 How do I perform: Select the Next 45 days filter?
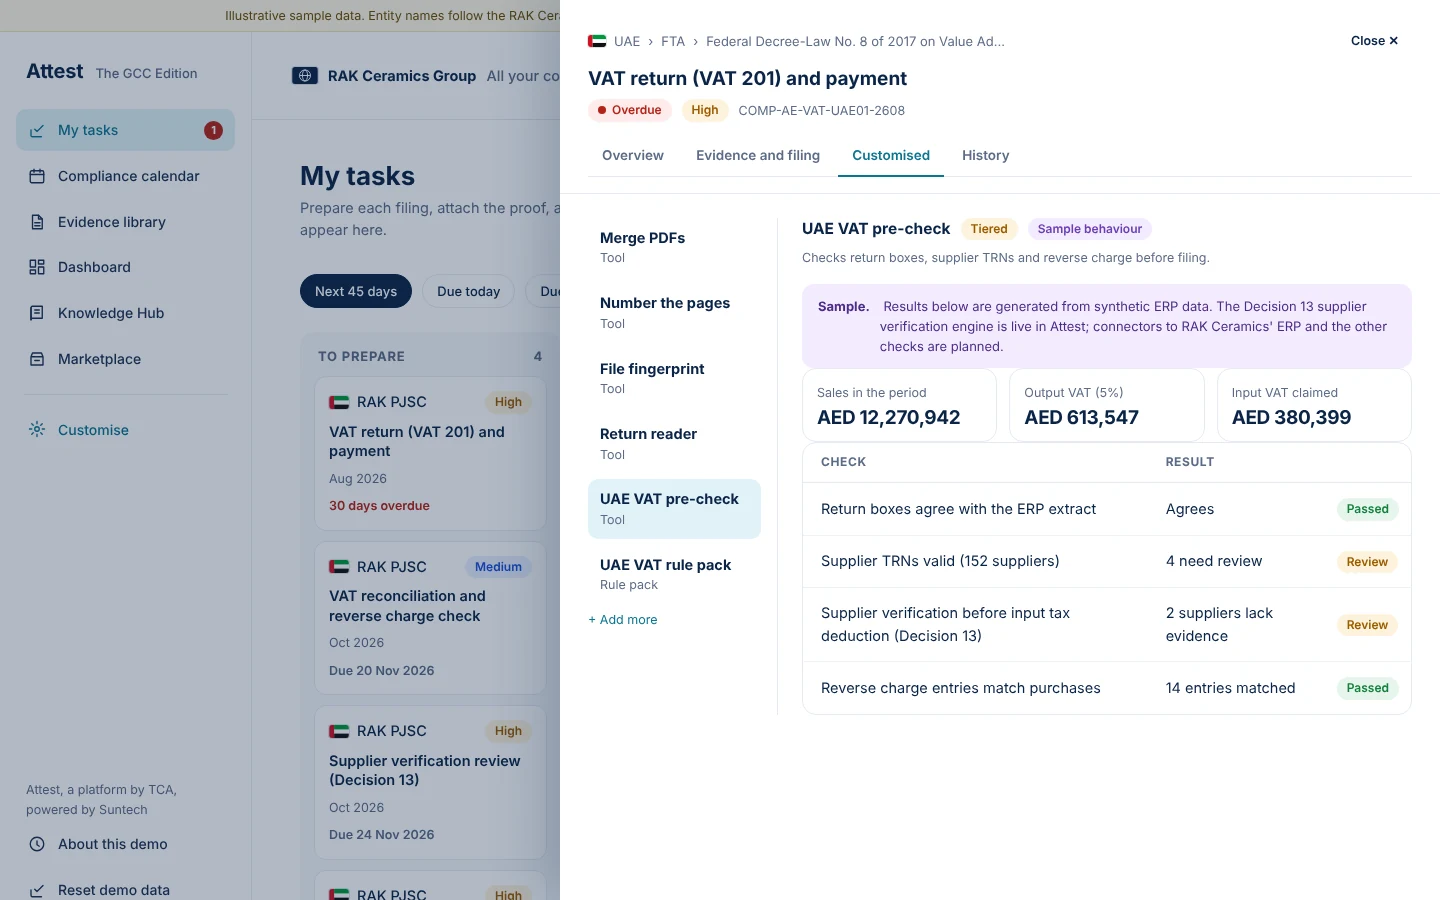click(356, 291)
